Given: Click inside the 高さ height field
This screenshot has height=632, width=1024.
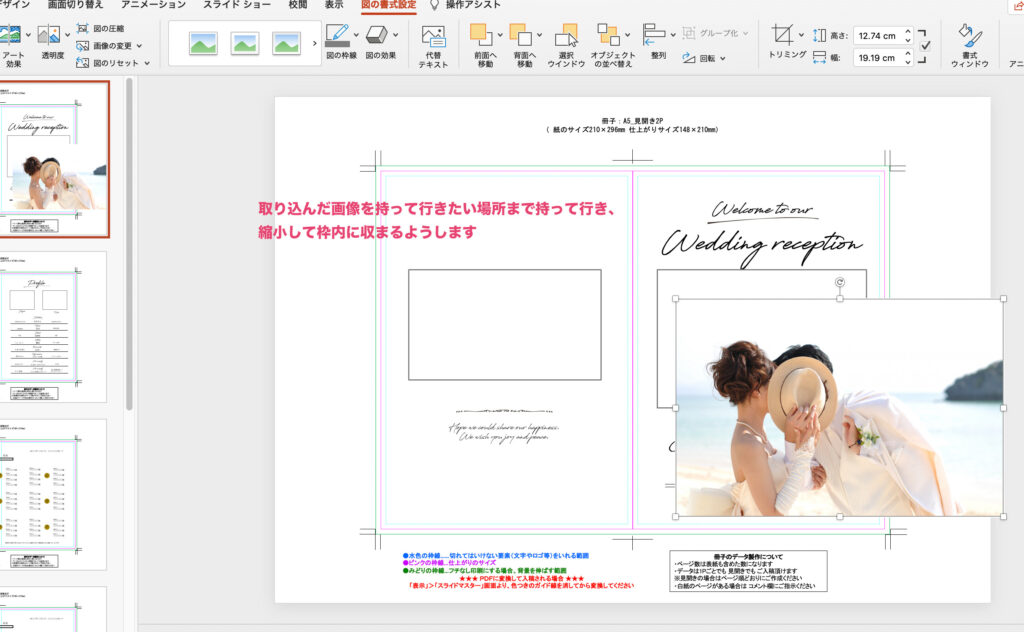Looking at the screenshot, I should point(877,35).
